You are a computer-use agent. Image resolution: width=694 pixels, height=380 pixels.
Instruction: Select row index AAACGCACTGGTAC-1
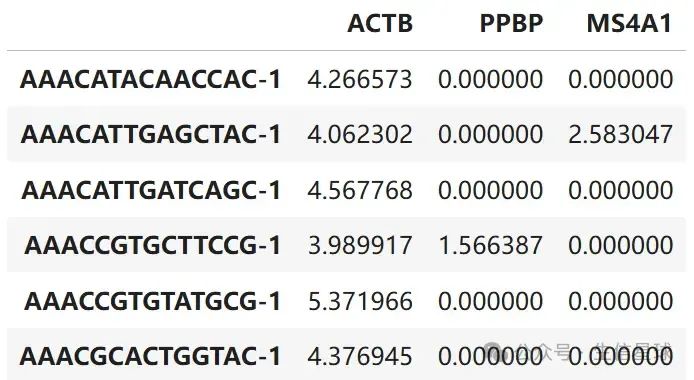tap(150, 357)
